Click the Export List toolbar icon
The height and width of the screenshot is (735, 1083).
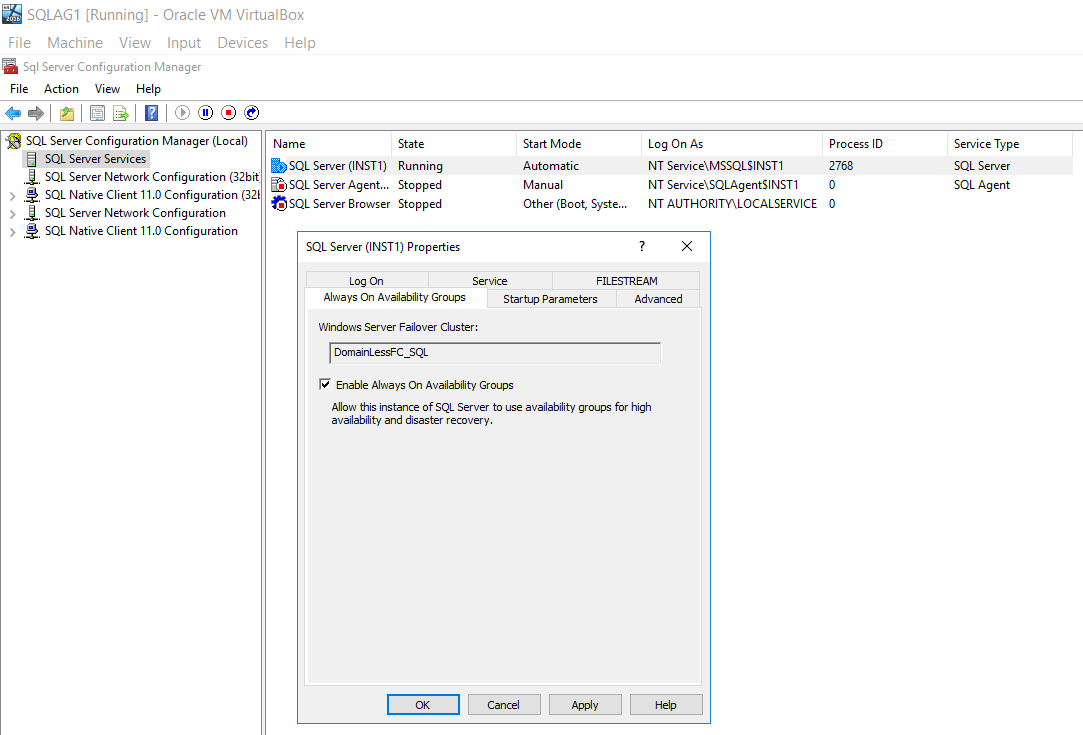(x=120, y=112)
